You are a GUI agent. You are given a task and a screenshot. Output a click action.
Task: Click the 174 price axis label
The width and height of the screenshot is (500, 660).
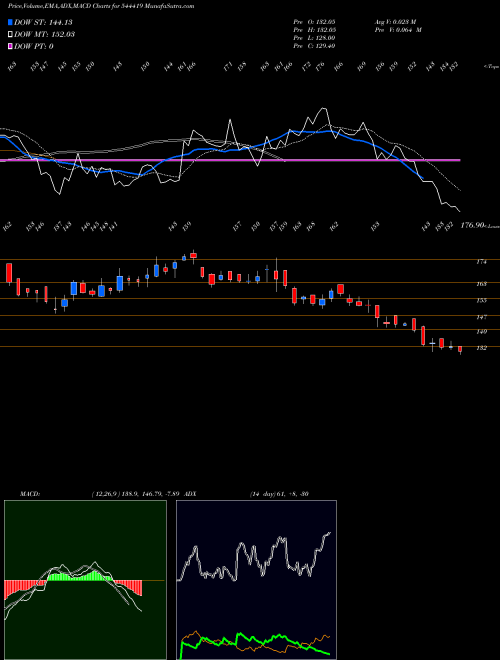point(481,262)
